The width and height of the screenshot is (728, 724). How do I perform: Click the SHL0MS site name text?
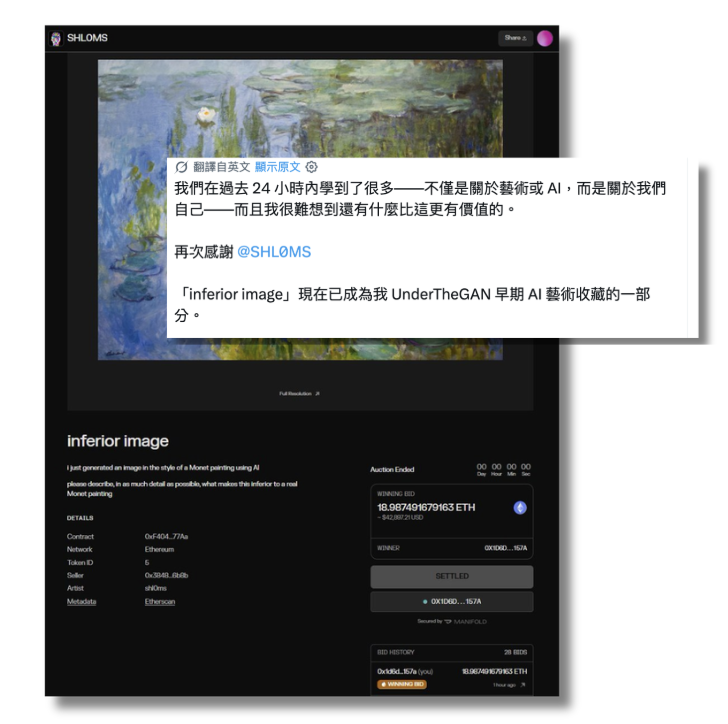[87, 38]
